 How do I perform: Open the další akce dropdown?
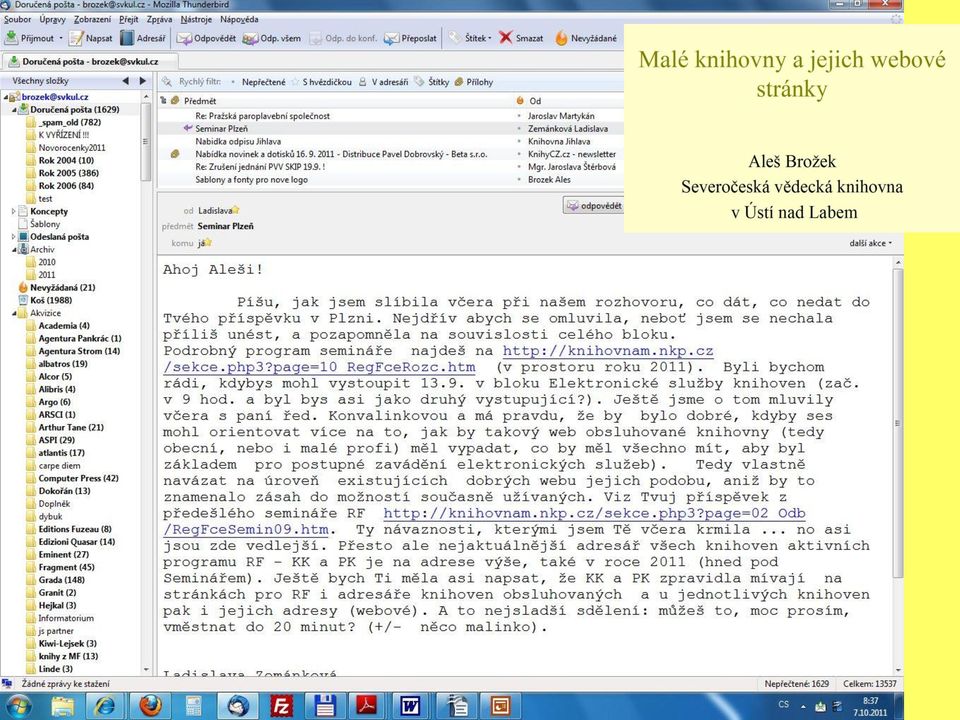(871, 243)
